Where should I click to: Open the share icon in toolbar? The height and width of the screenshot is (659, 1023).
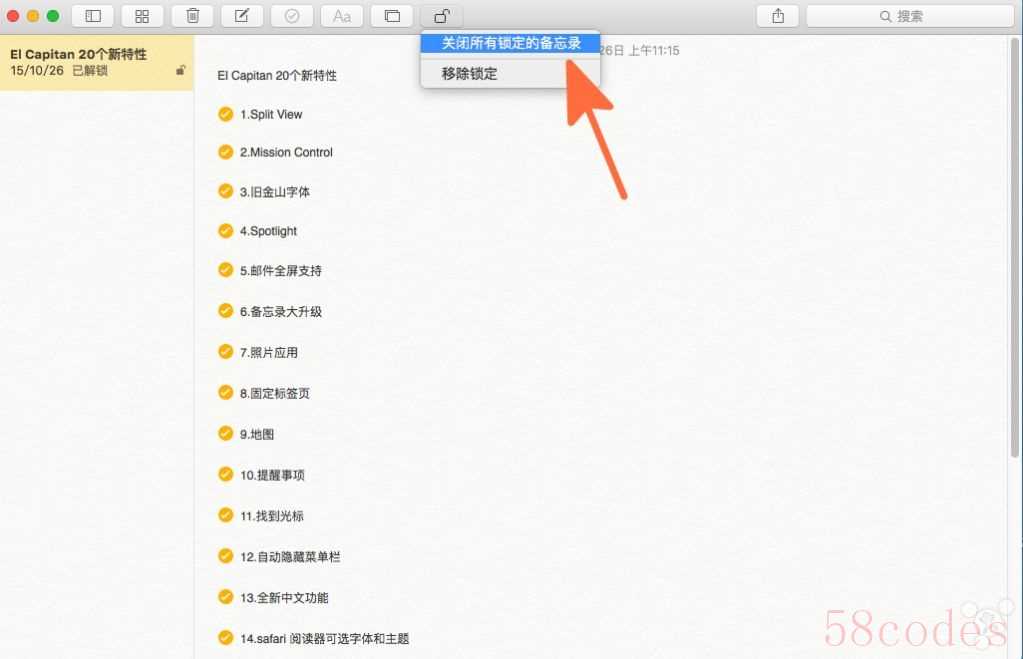point(778,16)
